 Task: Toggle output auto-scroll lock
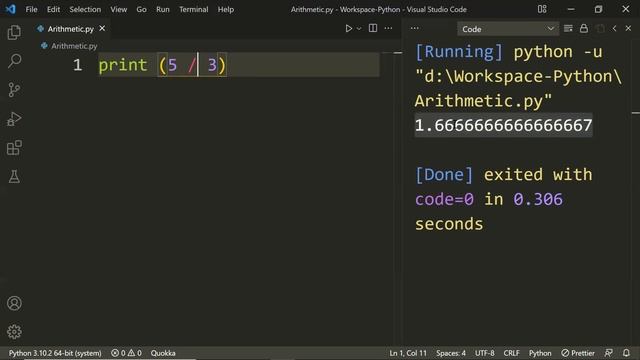584,28
